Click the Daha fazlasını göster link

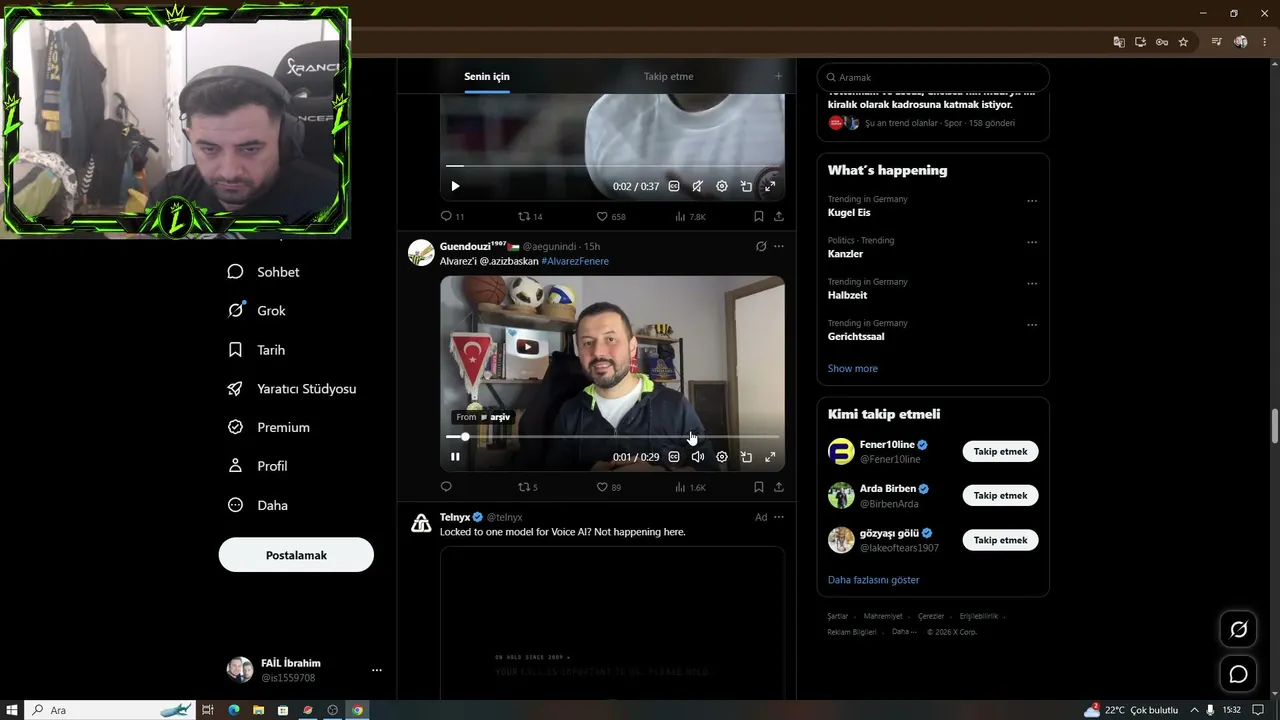[x=873, y=580]
